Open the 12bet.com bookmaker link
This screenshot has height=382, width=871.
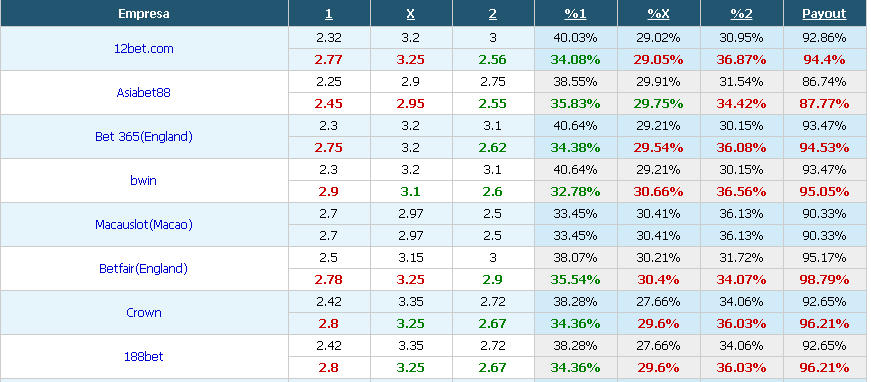click(x=144, y=48)
